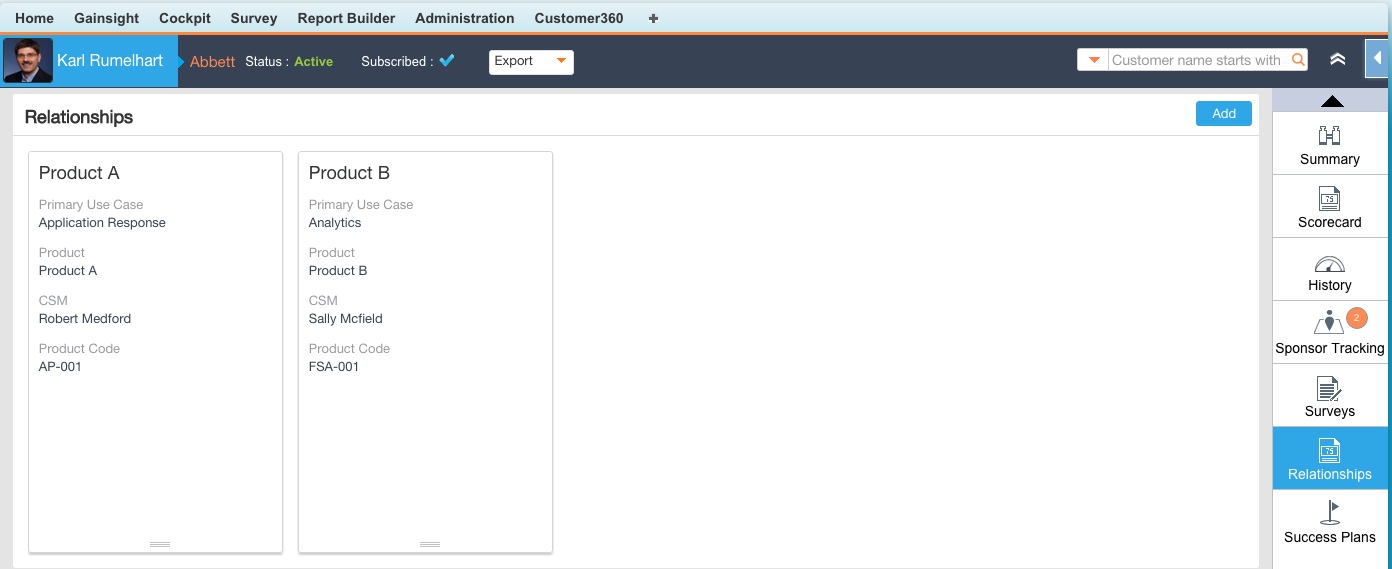Click the customer name search field
The height and width of the screenshot is (569, 1392).
coord(1197,60)
